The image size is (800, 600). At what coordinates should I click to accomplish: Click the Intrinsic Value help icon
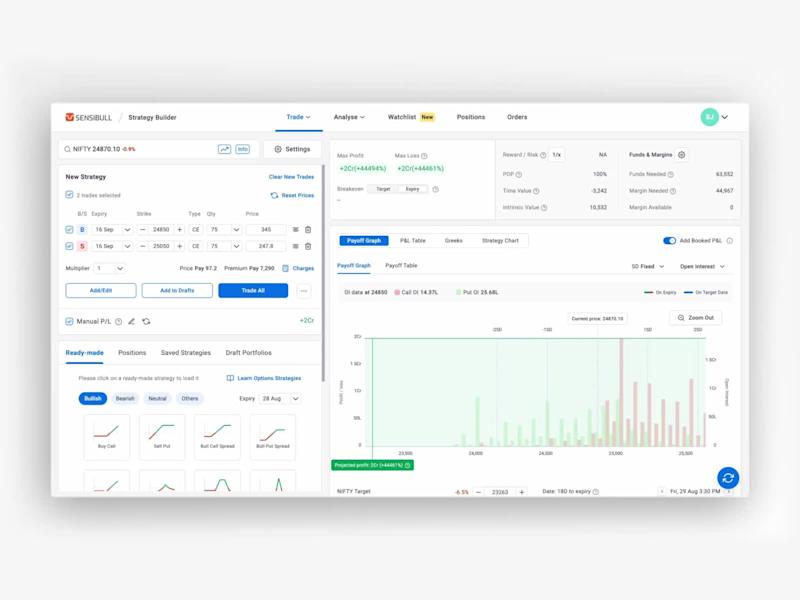(544, 208)
